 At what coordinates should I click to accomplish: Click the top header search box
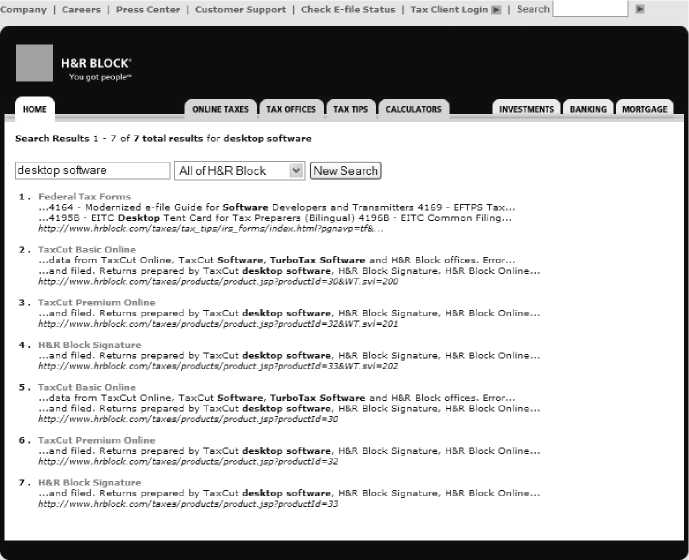tap(590, 9)
